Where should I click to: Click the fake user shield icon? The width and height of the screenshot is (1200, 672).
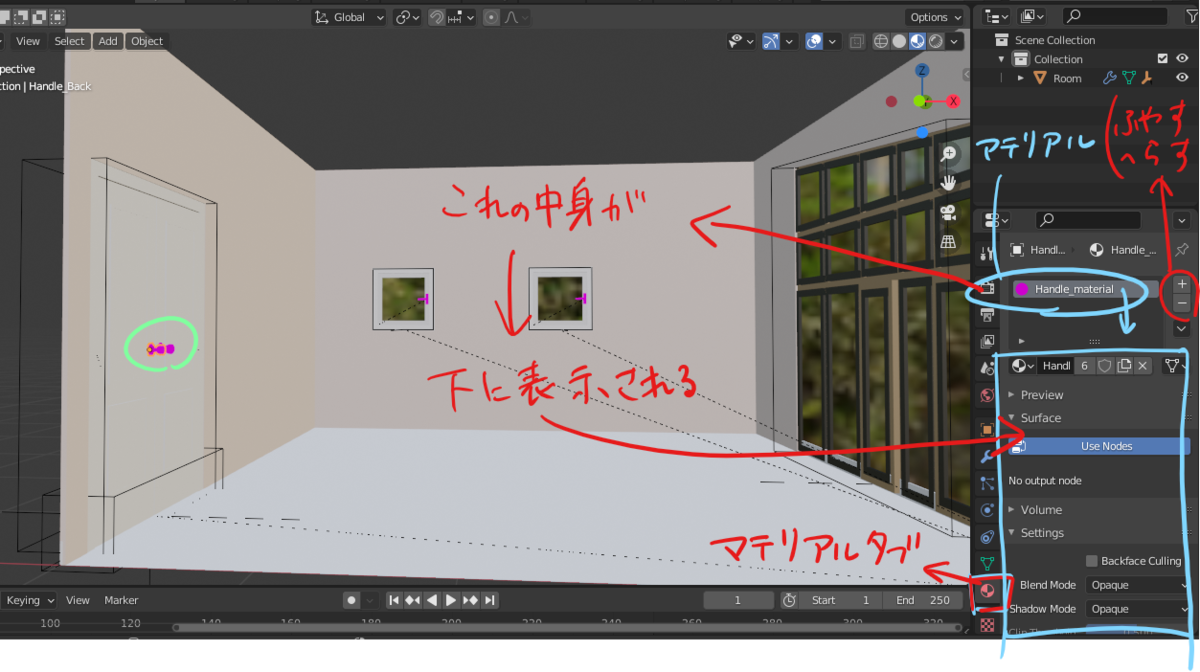pos(1105,366)
